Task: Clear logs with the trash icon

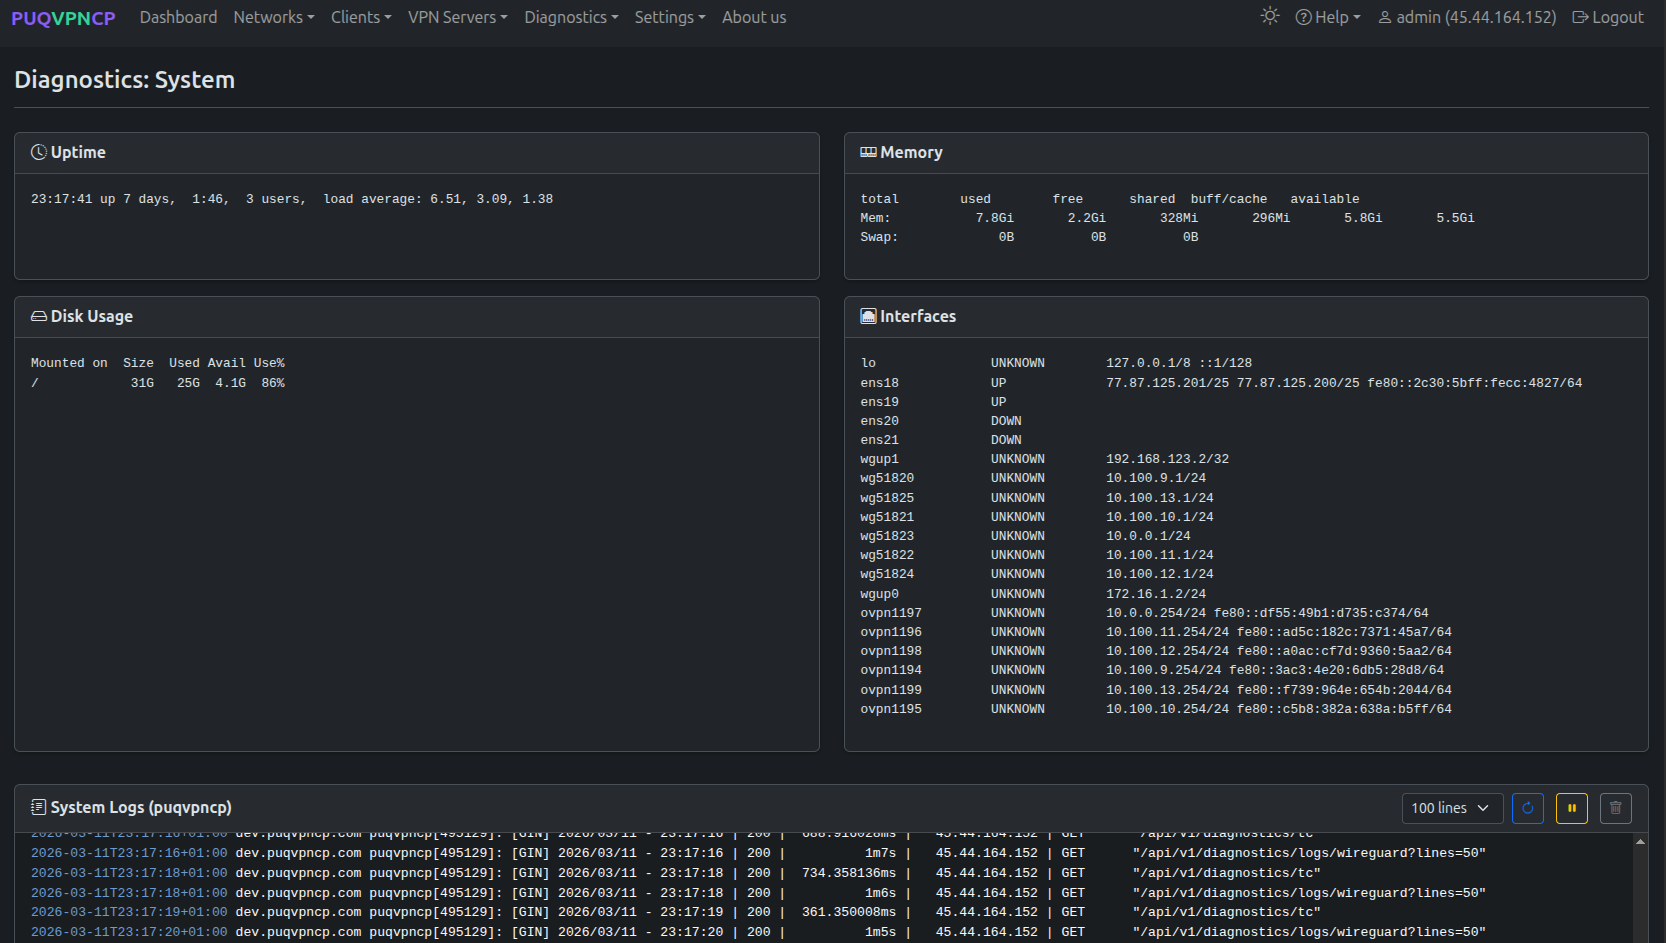Action: (1616, 808)
